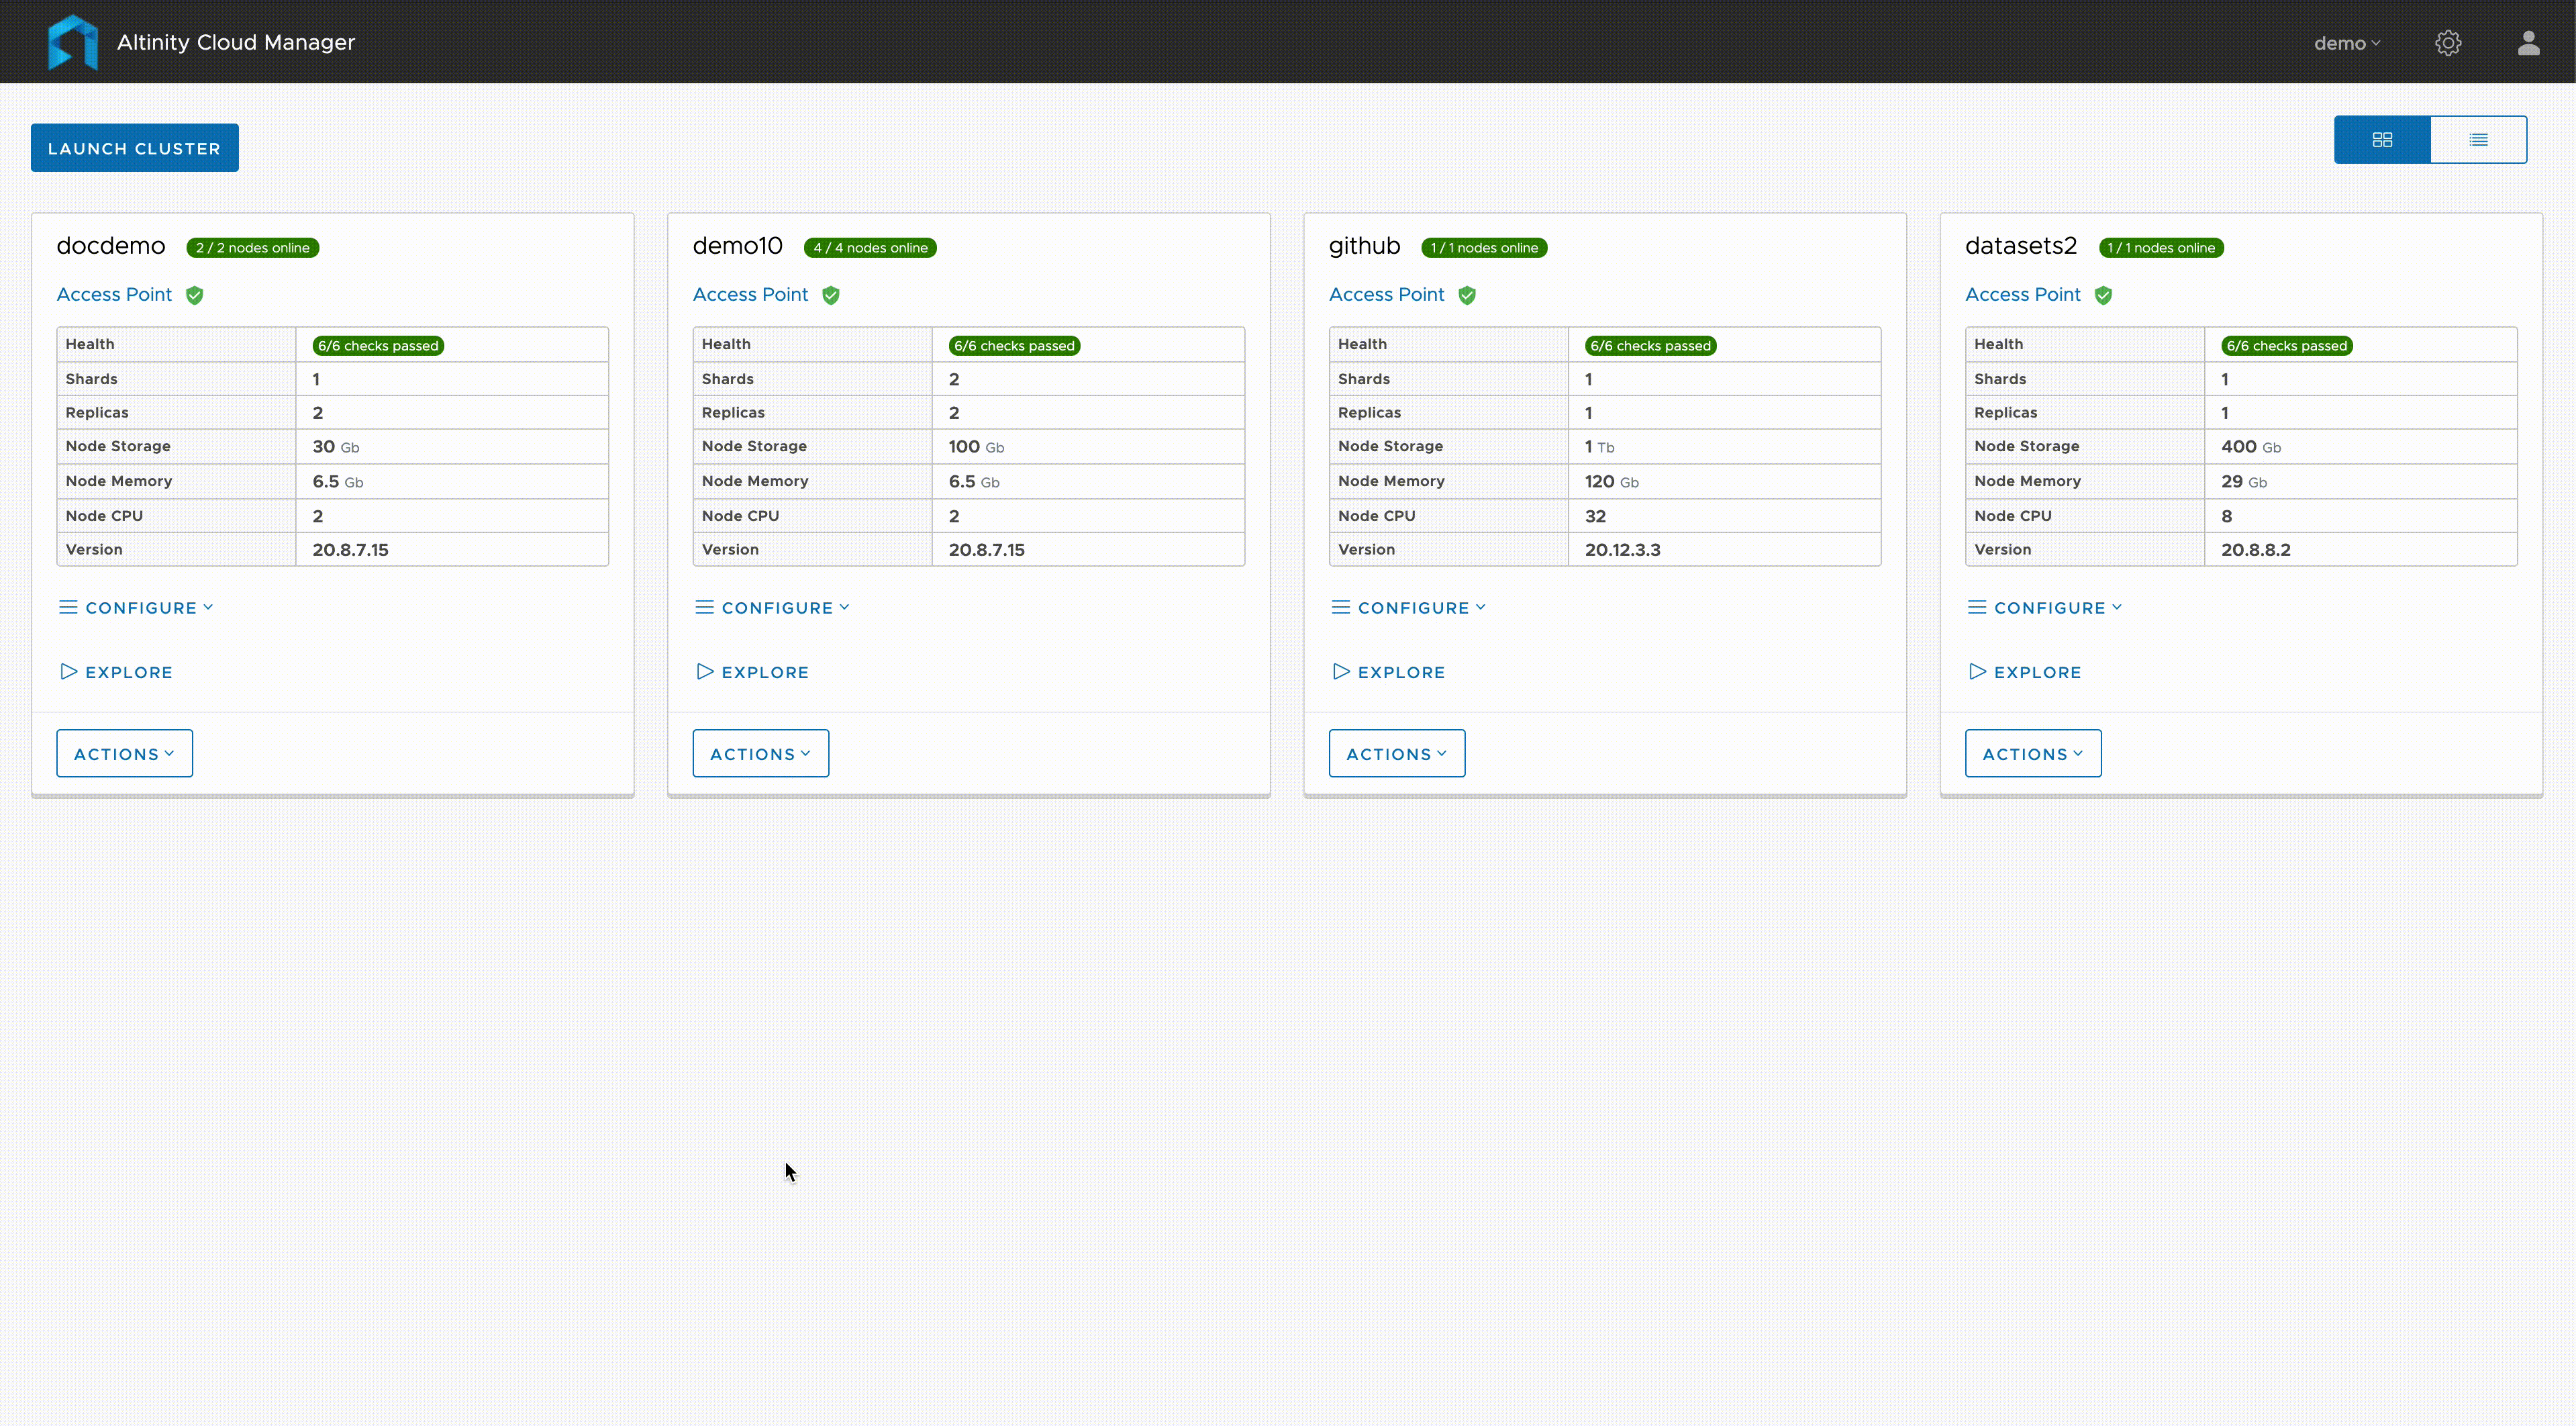2576x1426 pixels.
Task: Toggle the 2/2 nodes online status for docdemo
Action: (252, 246)
